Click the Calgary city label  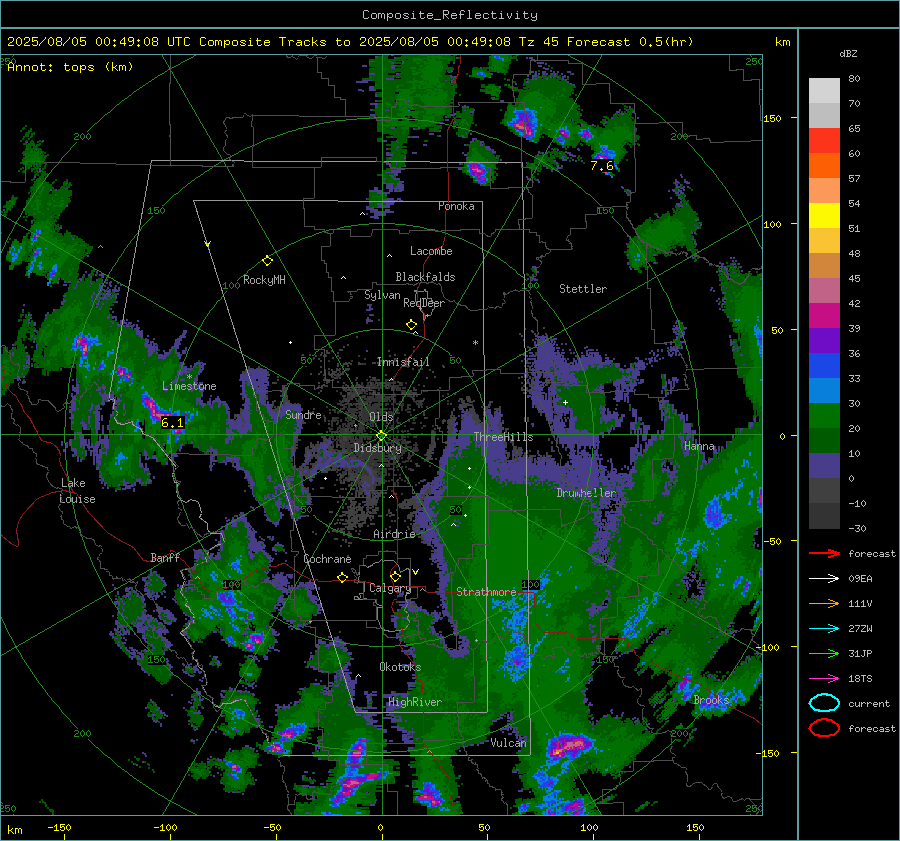click(x=390, y=588)
